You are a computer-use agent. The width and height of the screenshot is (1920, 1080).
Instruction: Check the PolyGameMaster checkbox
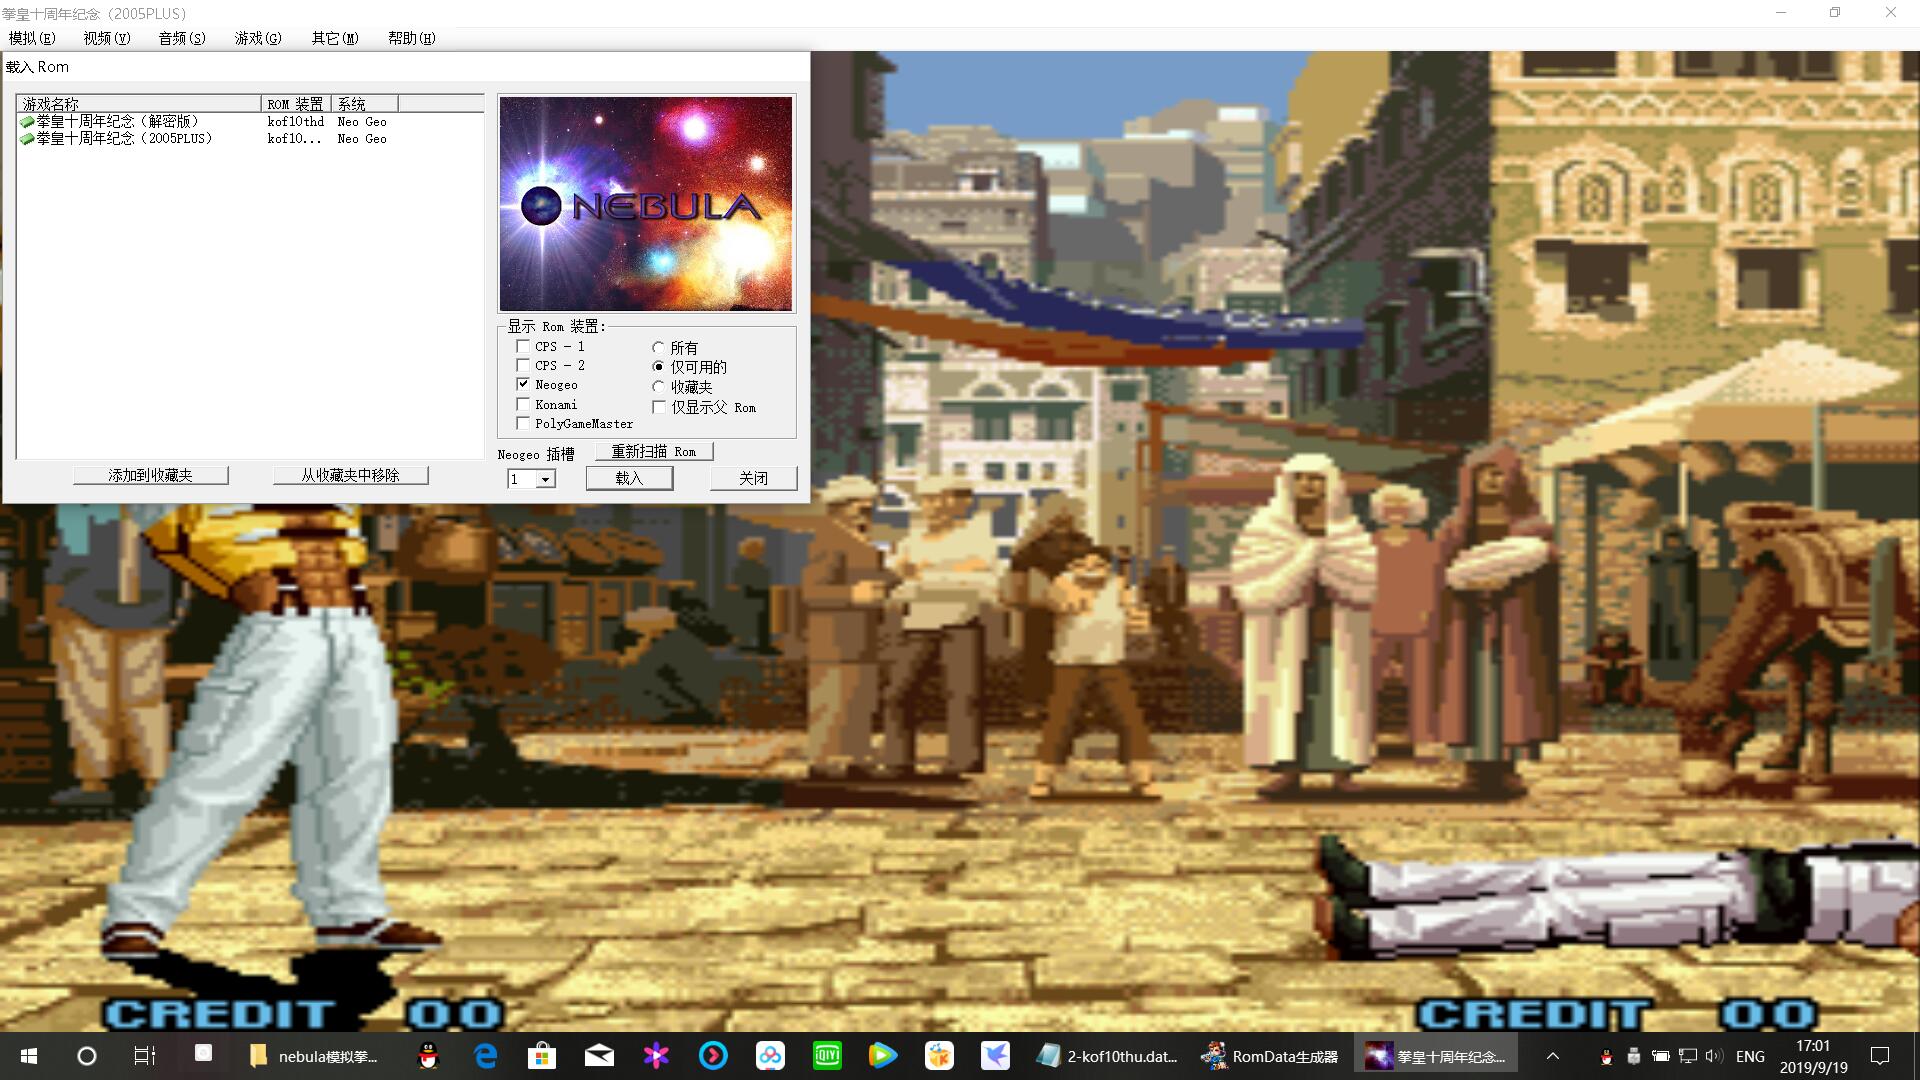(523, 423)
